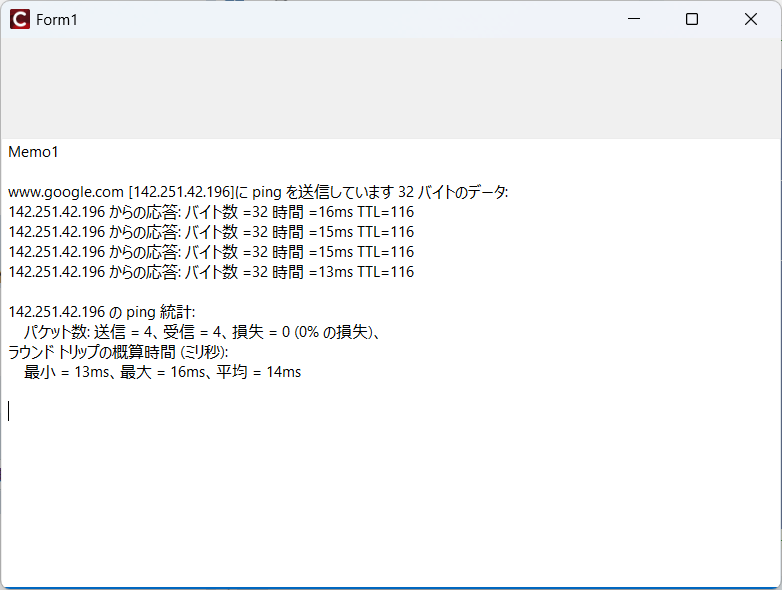The width and height of the screenshot is (782, 590).
Task: Click the '142.251.42.196 の ping 統計:' line
Action: 102,312
